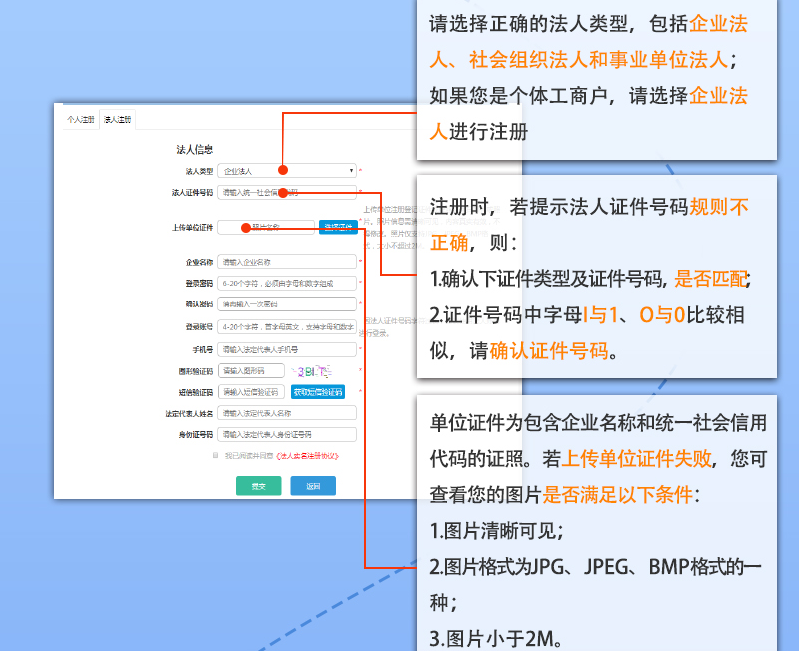Focus the 手机号 input field
The width and height of the screenshot is (799, 651).
coord(287,349)
